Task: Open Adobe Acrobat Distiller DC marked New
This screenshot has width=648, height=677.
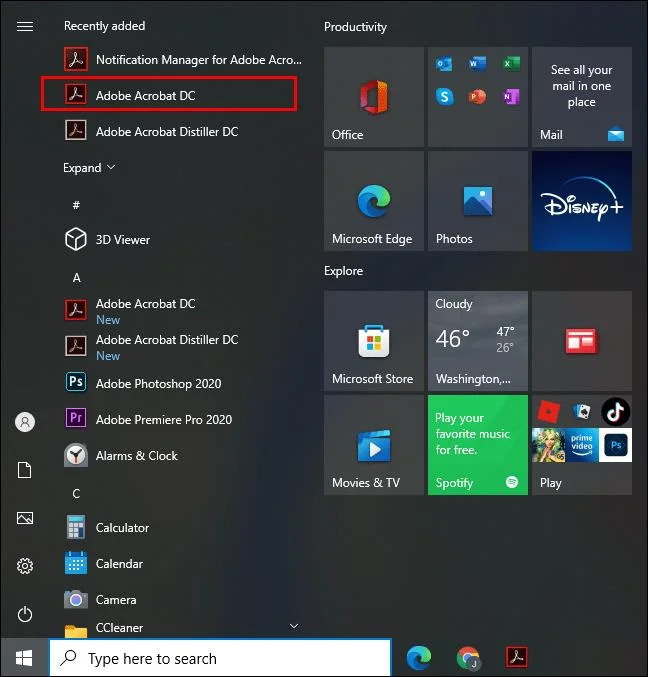Action: 151,347
